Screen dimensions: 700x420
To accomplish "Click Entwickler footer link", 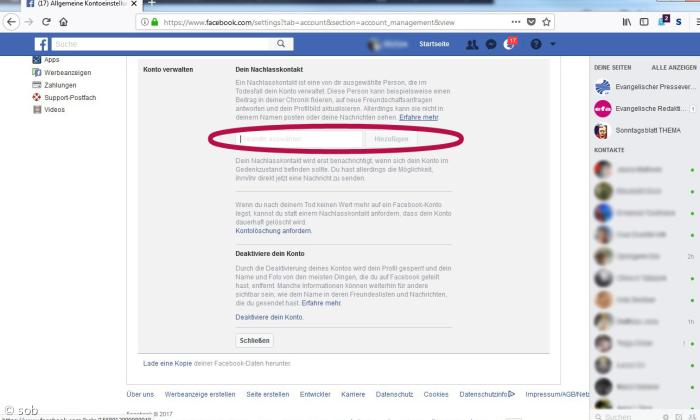I will click(x=315, y=395).
